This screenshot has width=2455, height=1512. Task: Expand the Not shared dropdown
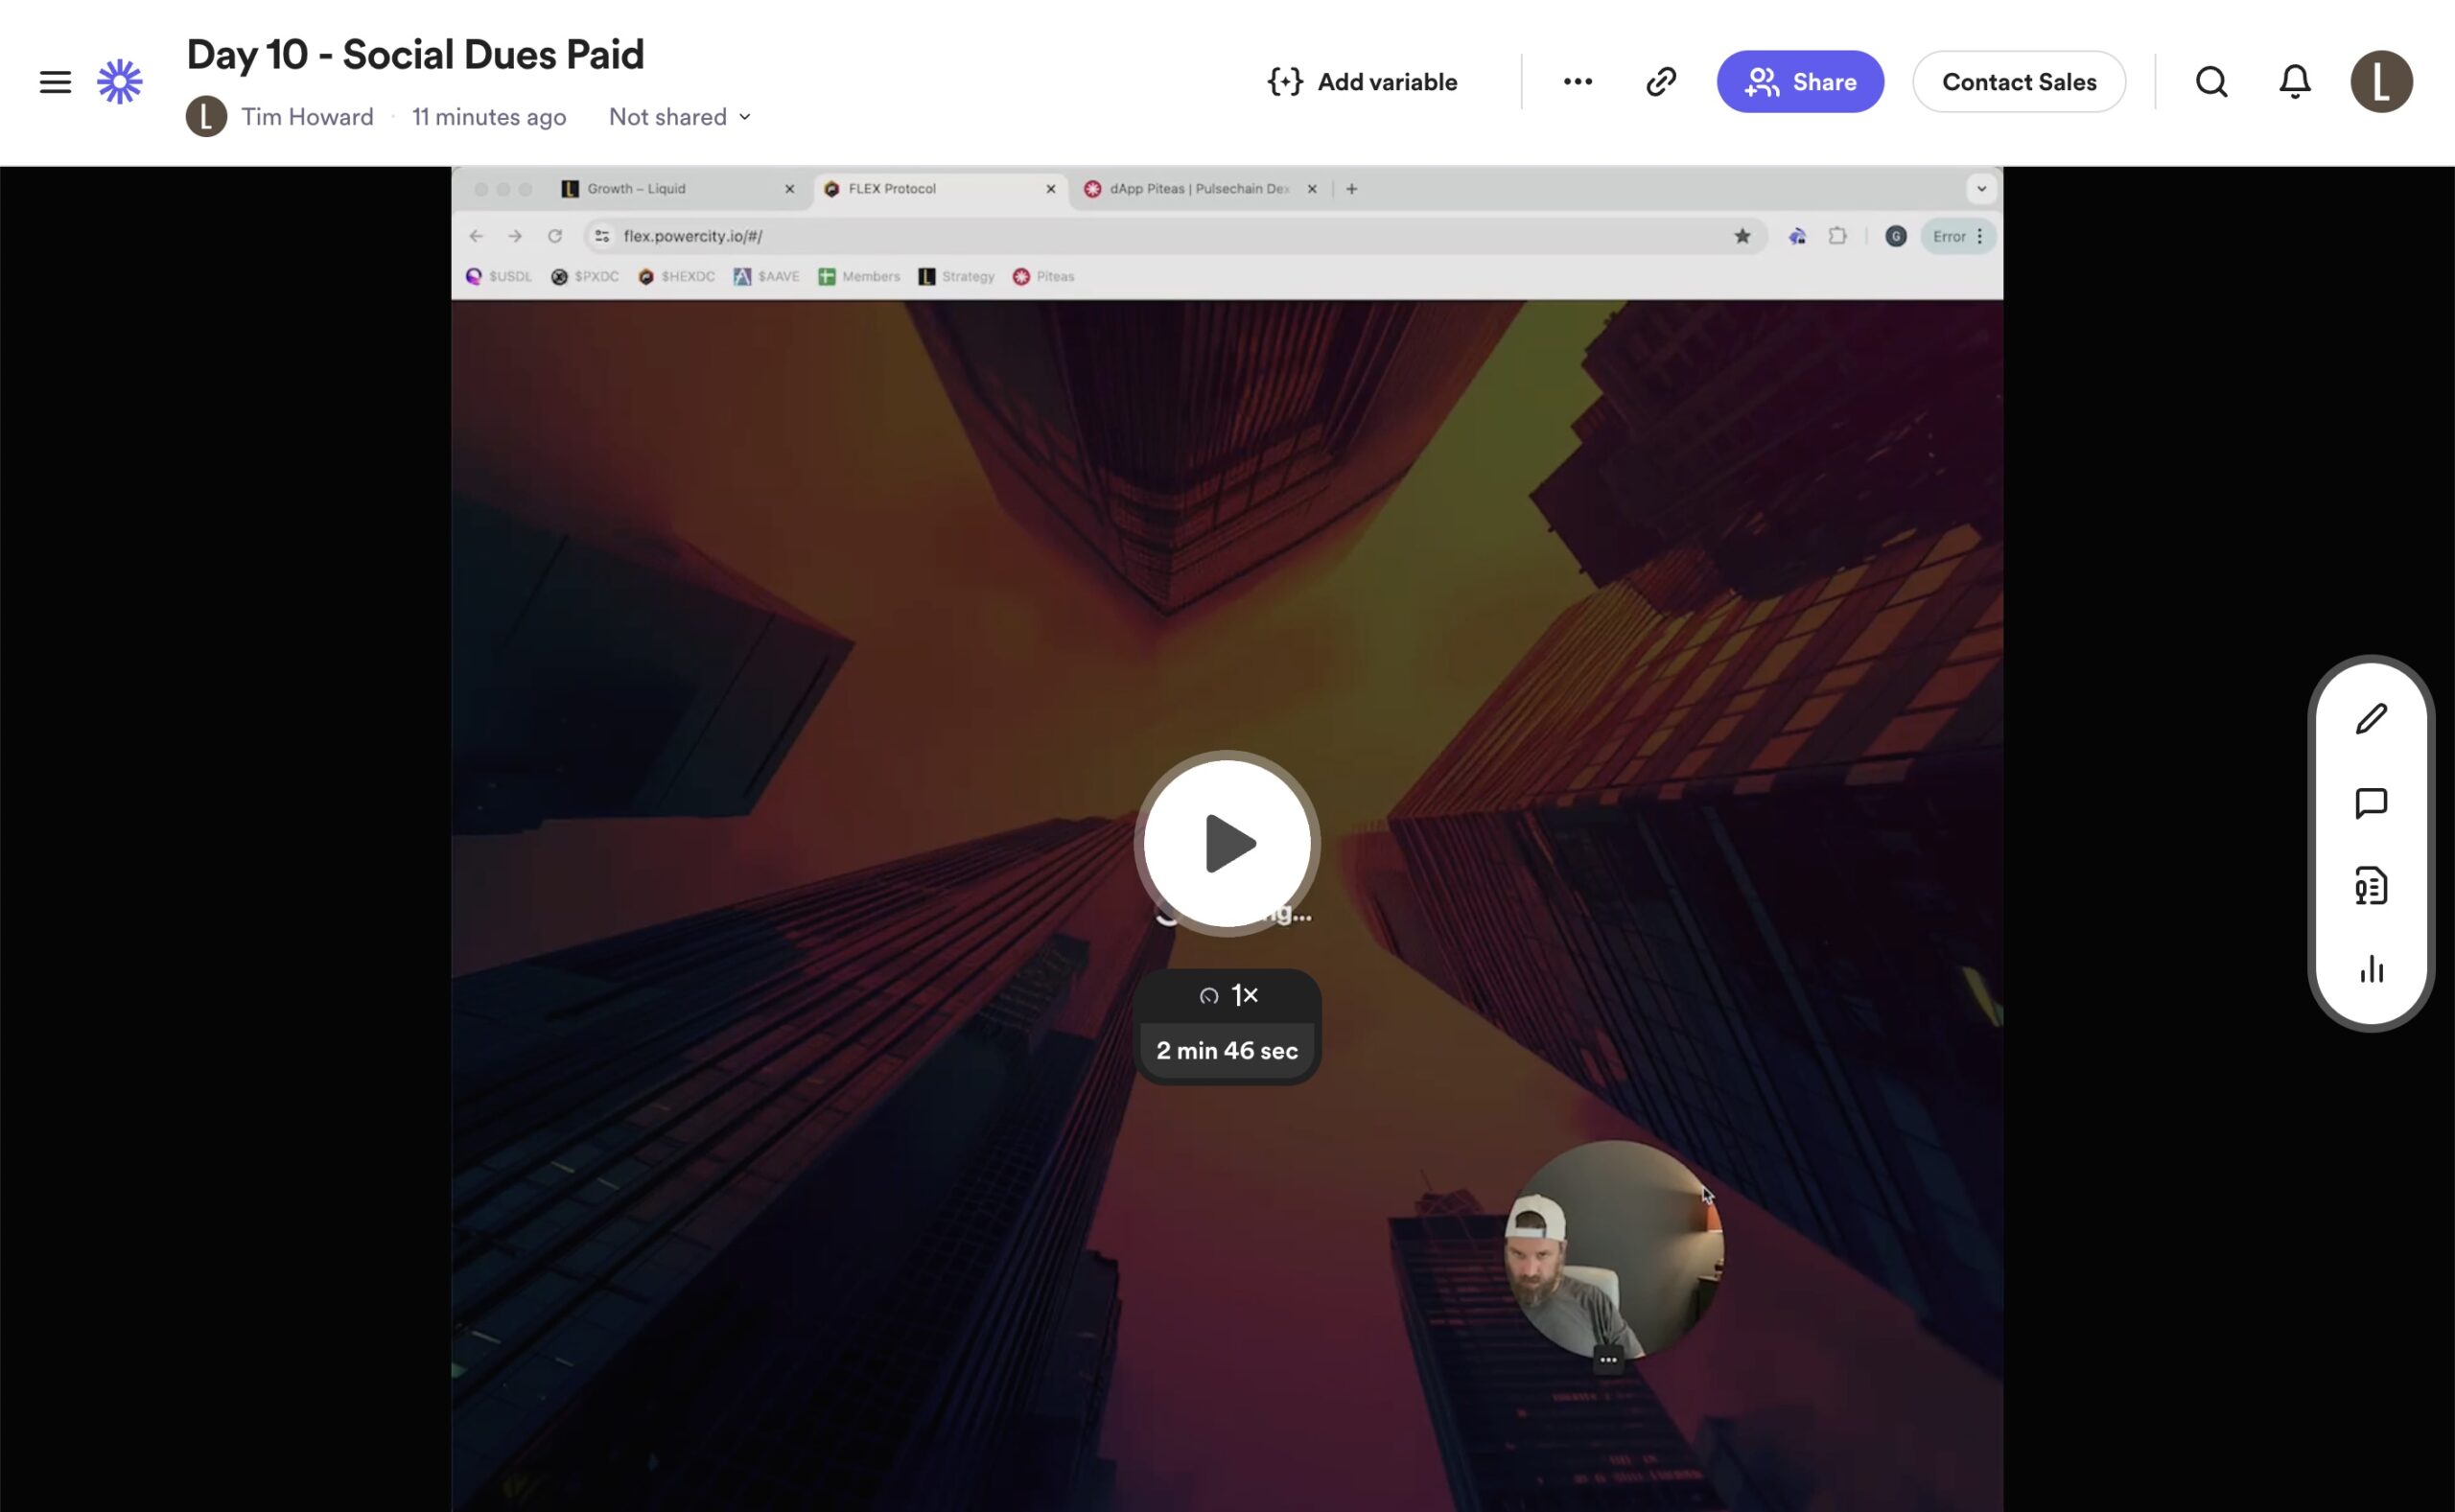point(680,117)
